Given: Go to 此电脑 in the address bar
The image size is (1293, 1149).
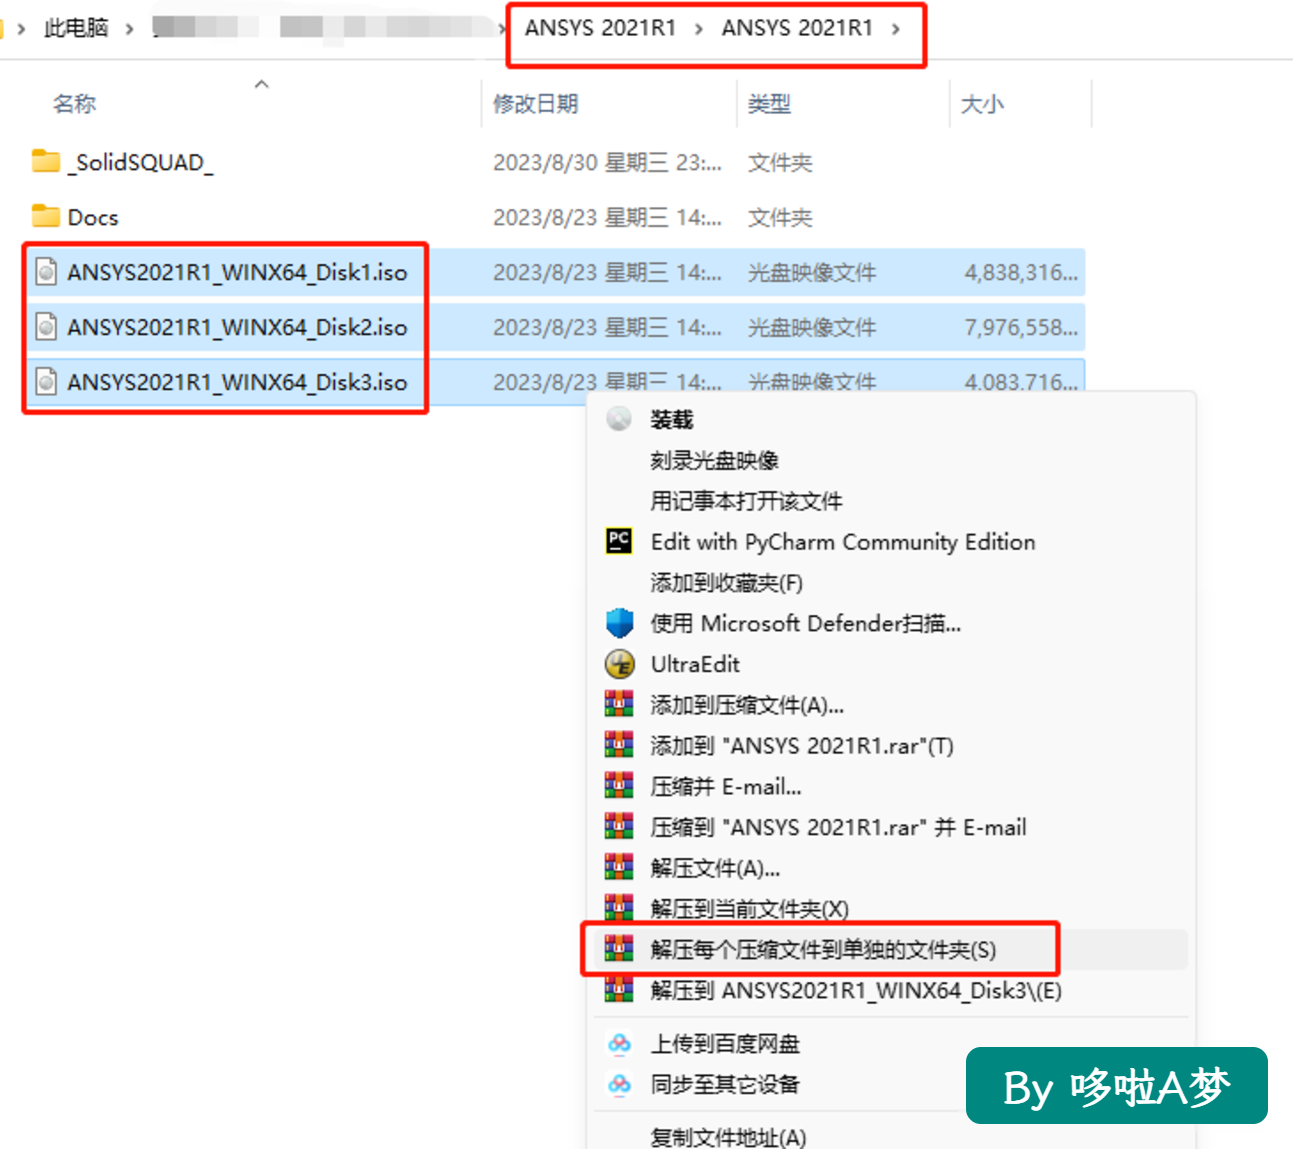Looking at the screenshot, I should tap(76, 28).
